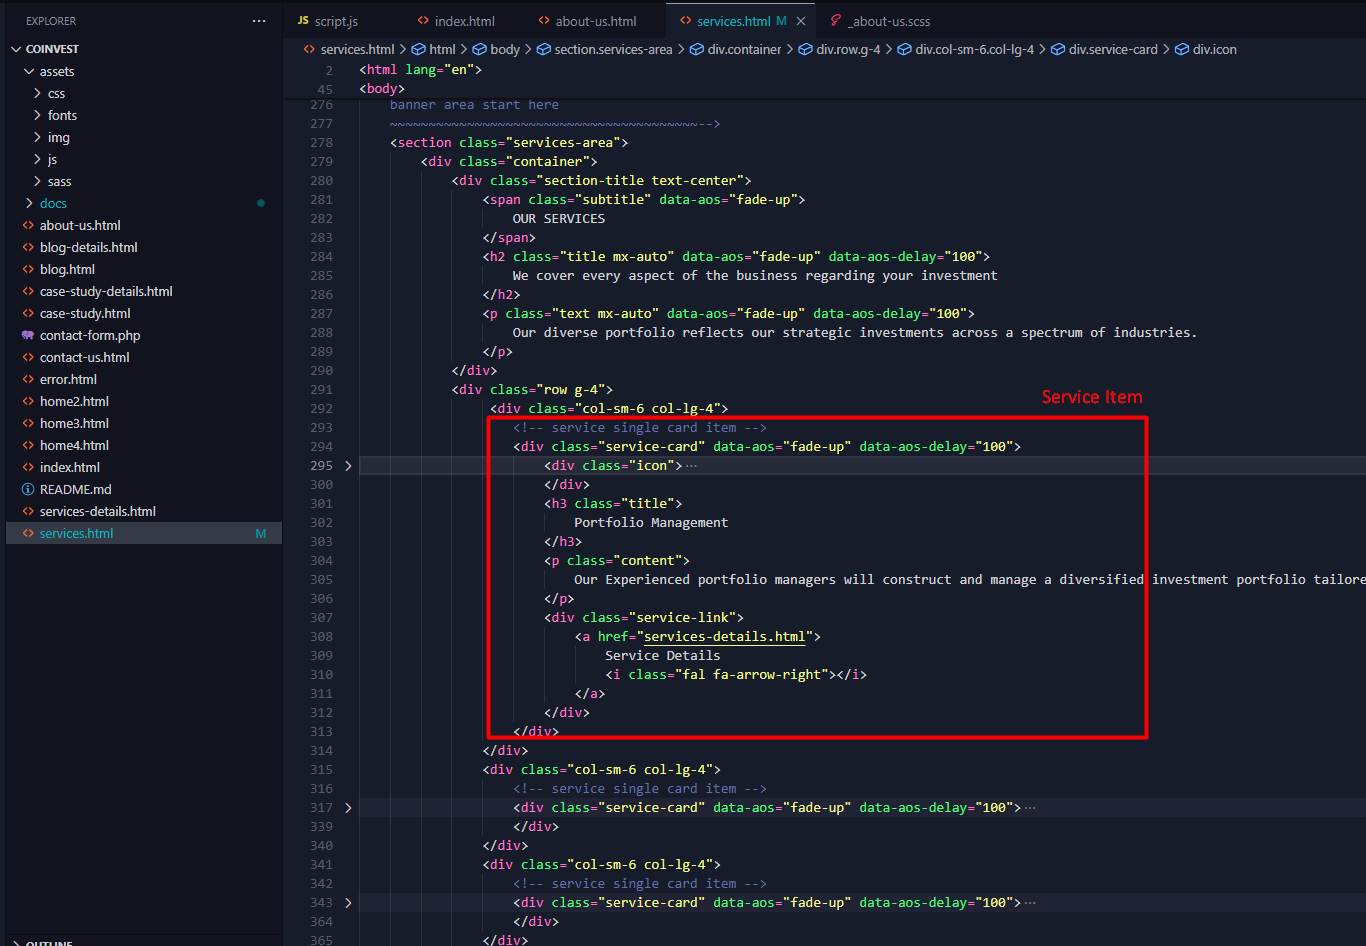This screenshot has height=946, width=1366.
Task: Open home2.html from the Explorer
Action: 74,401
